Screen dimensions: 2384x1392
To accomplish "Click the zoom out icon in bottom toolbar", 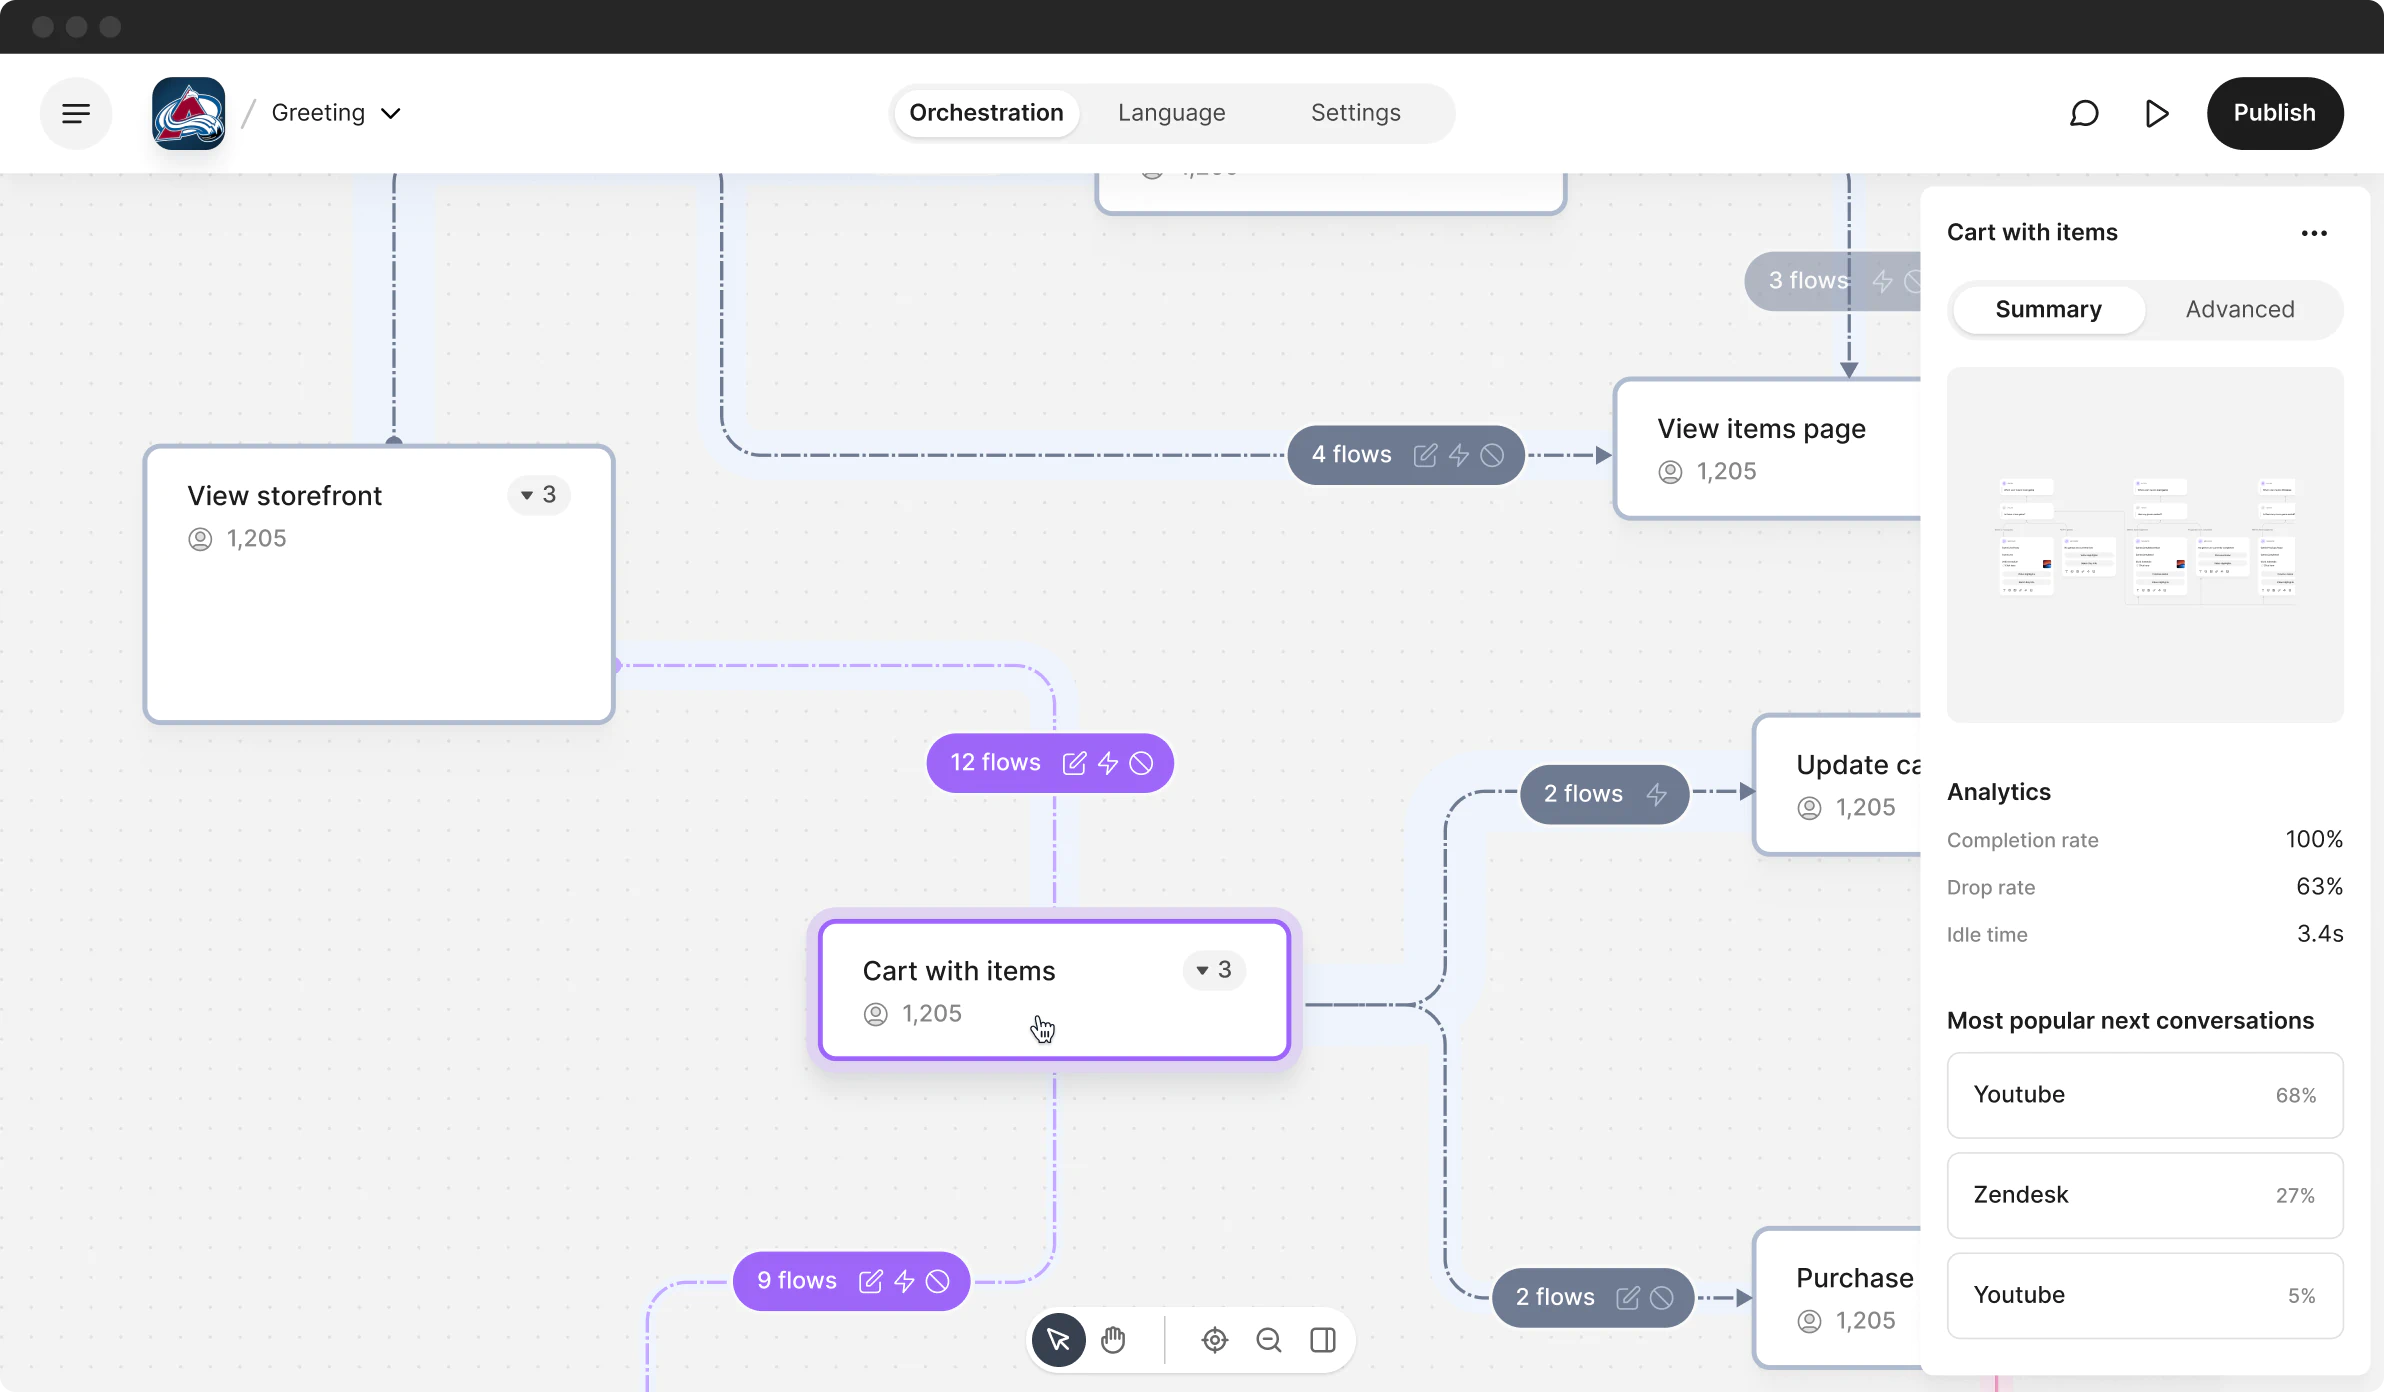I will [1267, 1341].
